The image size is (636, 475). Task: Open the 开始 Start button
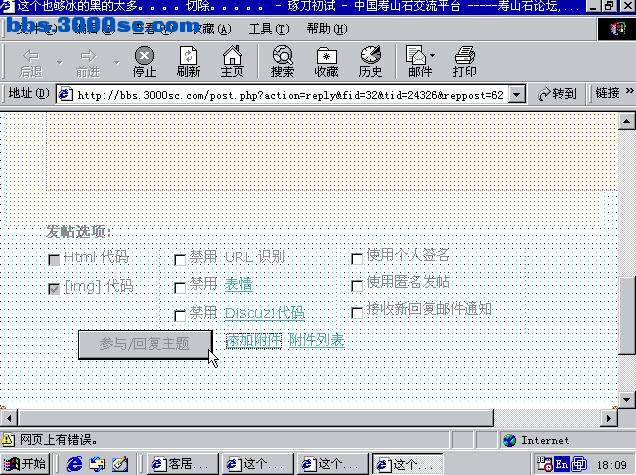point(25,464)
